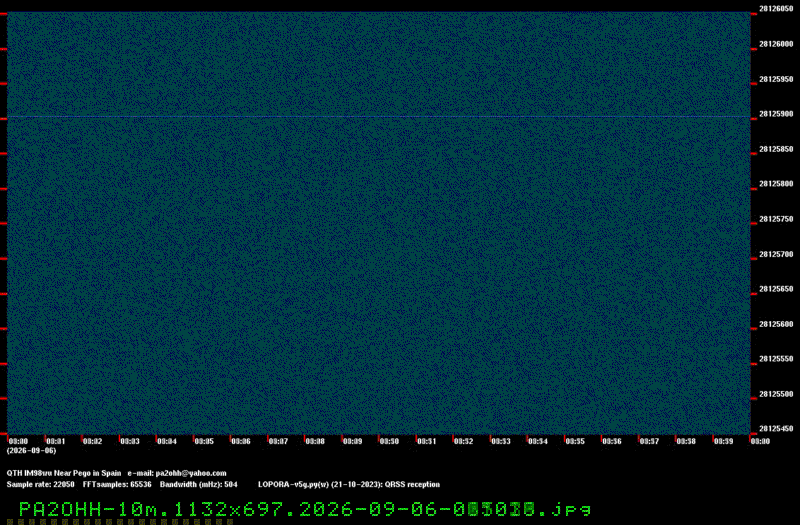Viewport: 800px width, 525px height.
Task: Select the 28125500 frequency marker
Action: pyautogui.click(x=776, y=394)
